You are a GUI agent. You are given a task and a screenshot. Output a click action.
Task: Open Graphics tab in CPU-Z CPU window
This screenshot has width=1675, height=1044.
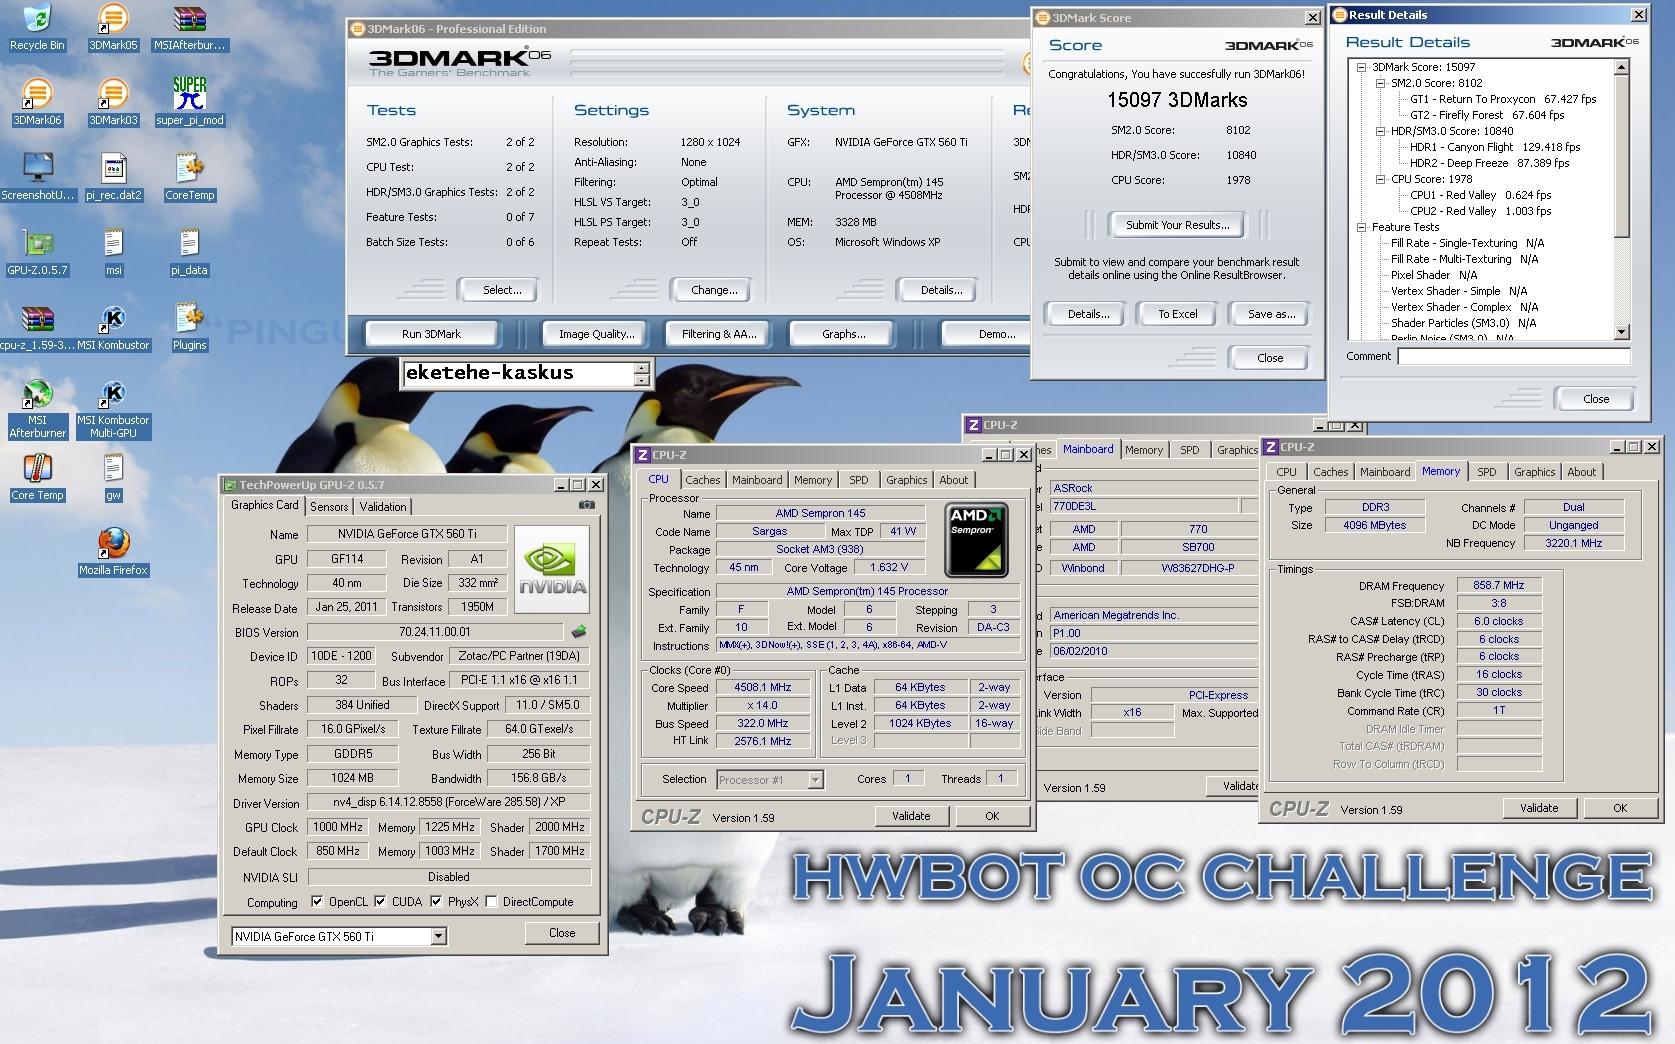[x=907, y=480]
